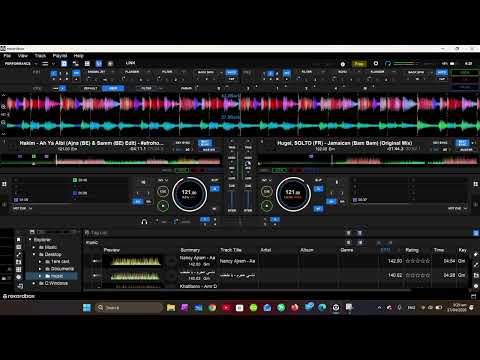Click deck 1 loop IN button
The width and height of the screenshot is (480, 360).
[x=138, y=202]
